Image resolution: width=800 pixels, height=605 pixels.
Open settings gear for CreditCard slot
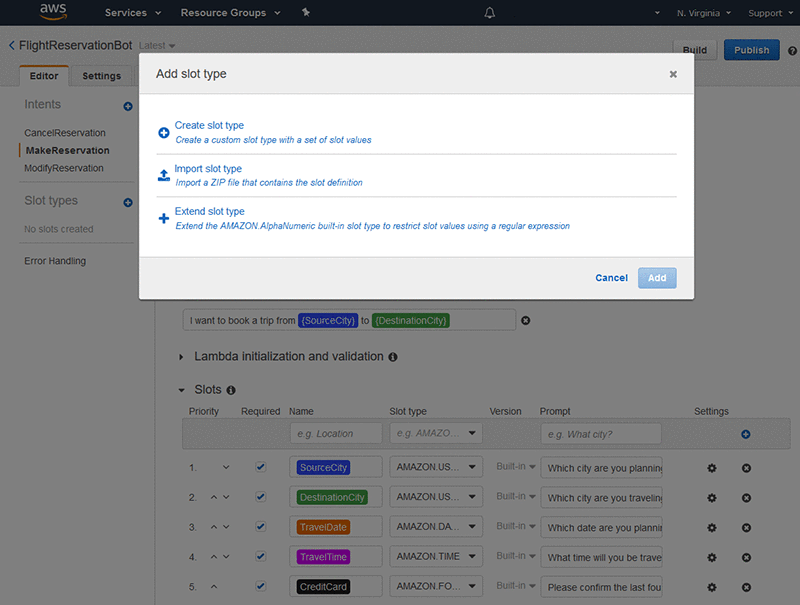[712, 587]
